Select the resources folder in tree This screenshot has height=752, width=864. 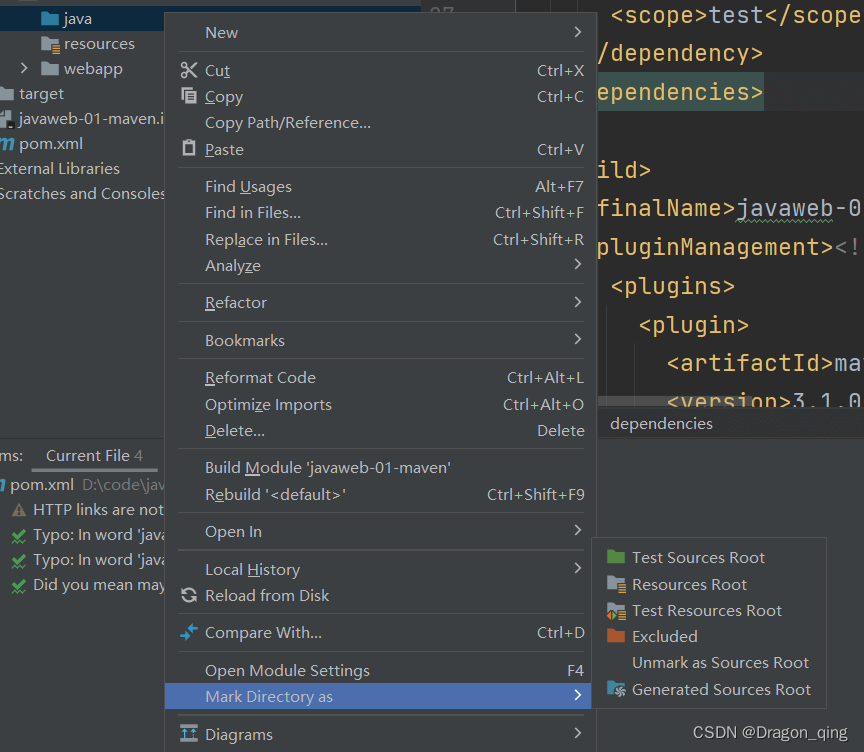pos(98,44)
